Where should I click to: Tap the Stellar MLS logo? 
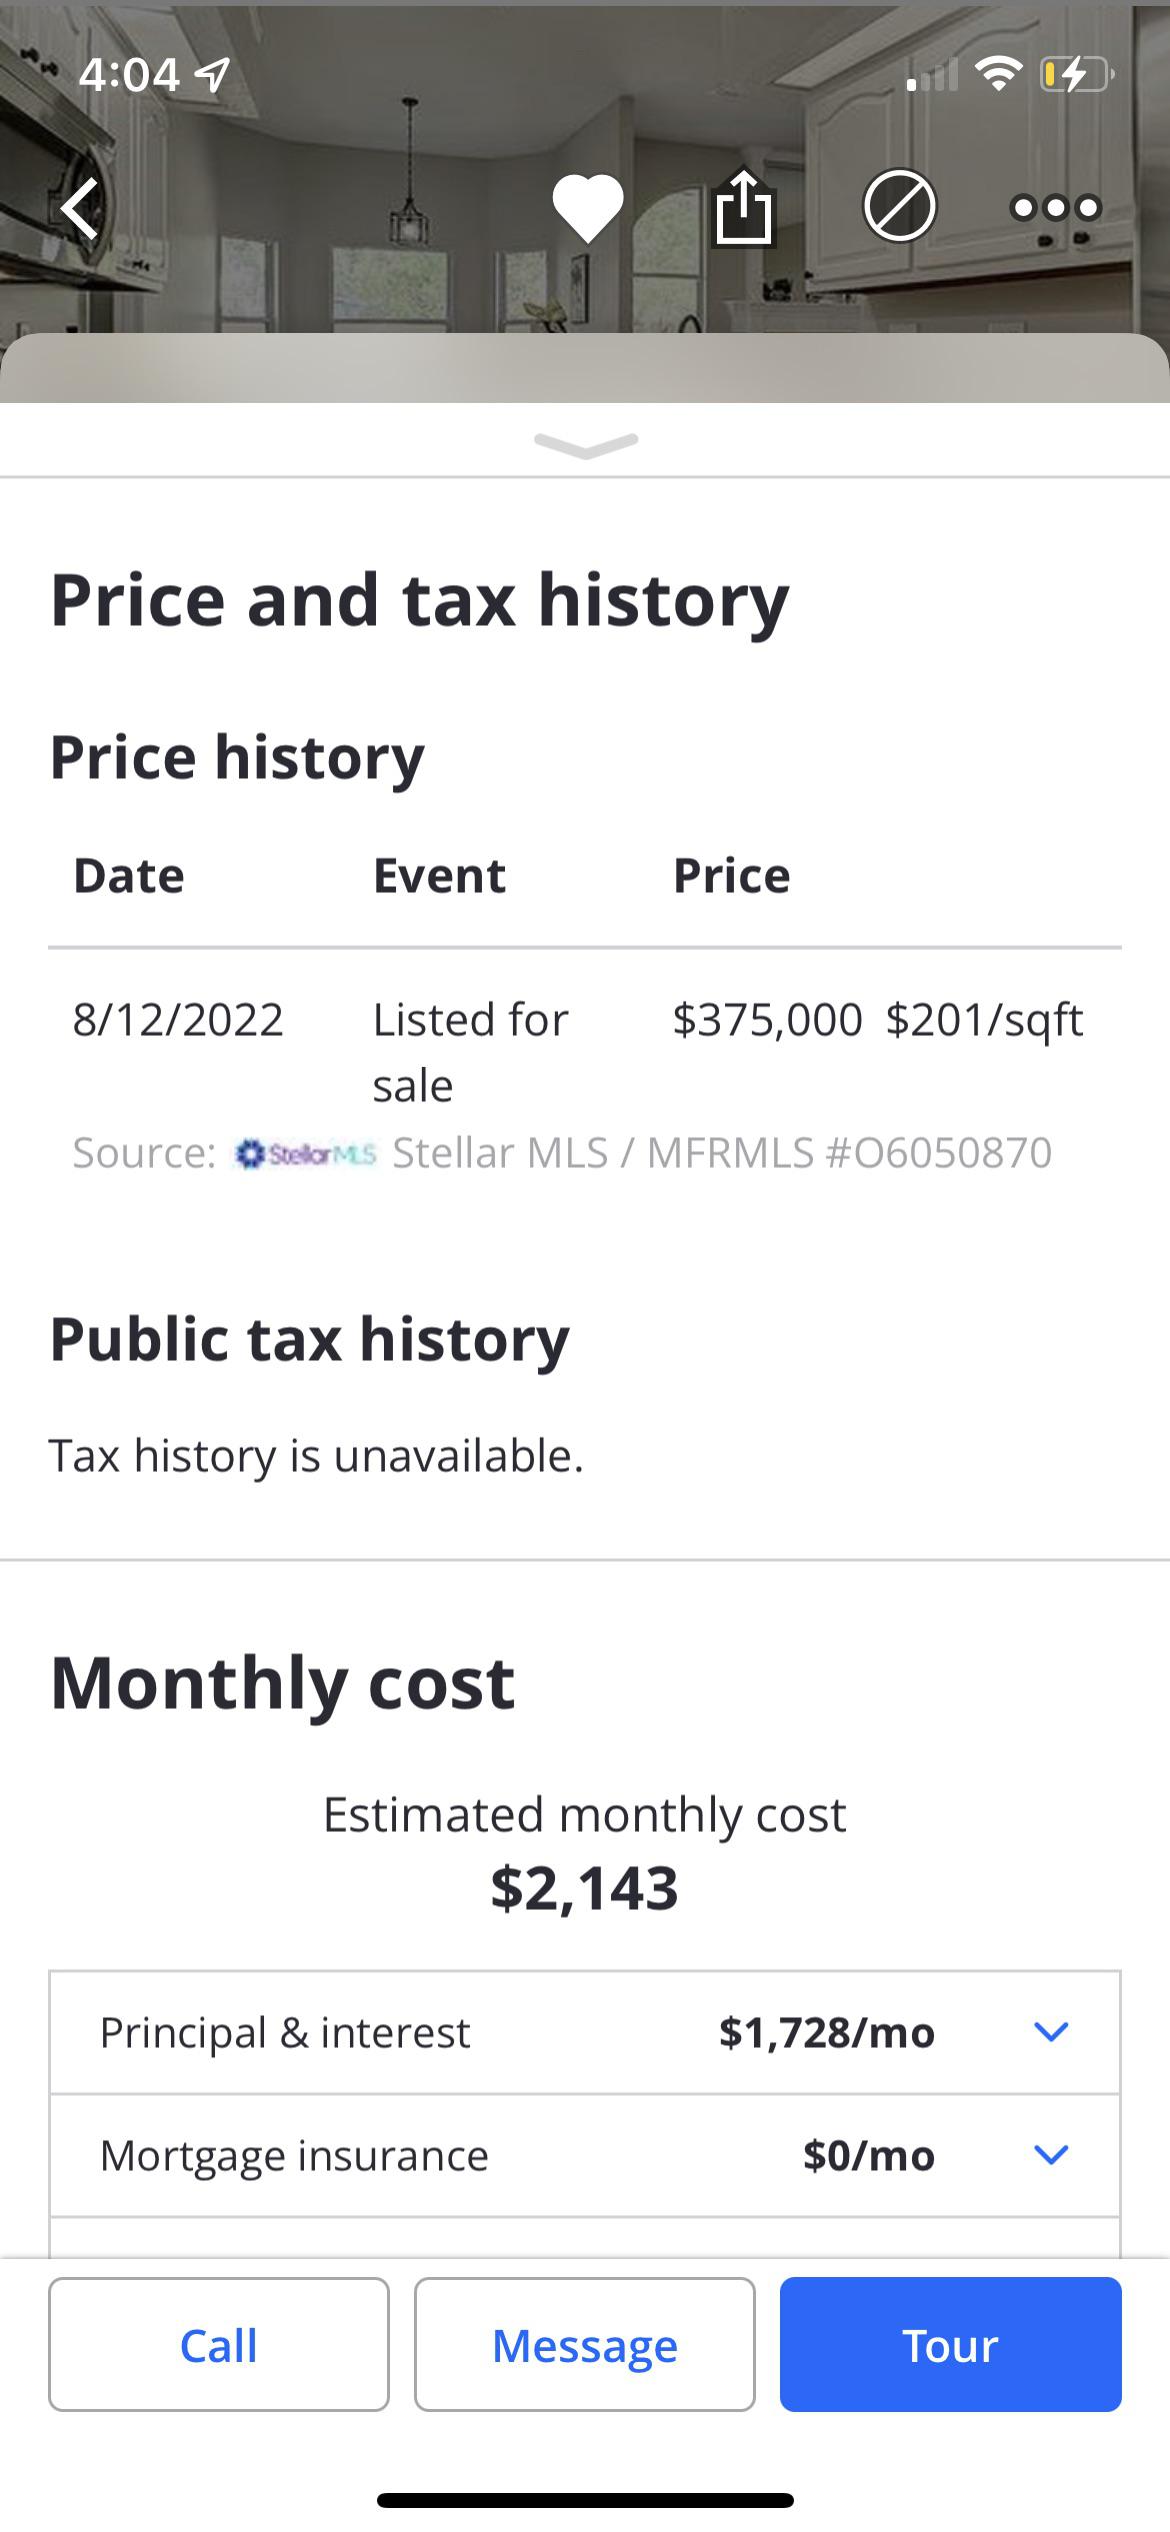(305, 1154)
